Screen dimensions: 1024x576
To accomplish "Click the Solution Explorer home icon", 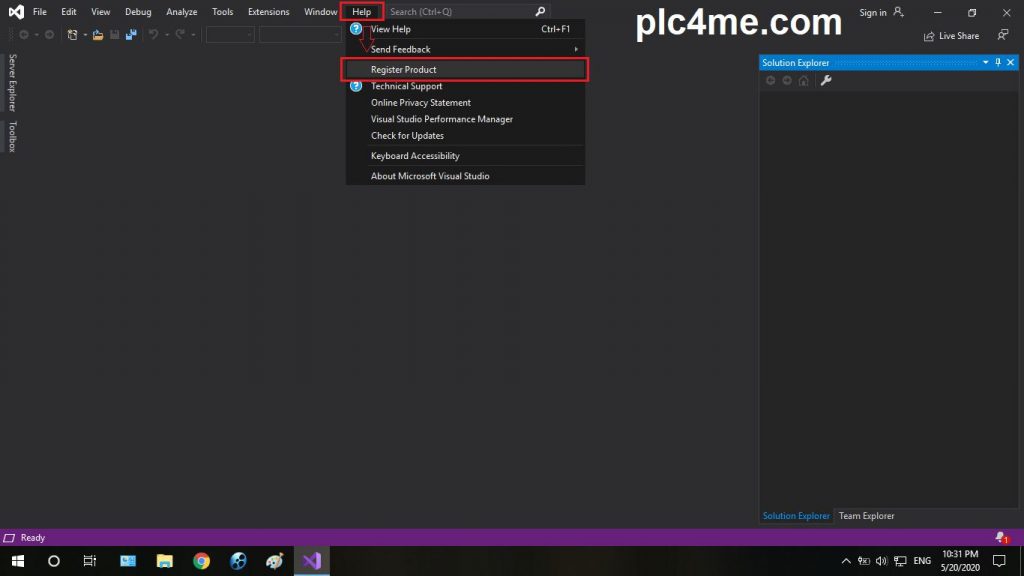I will [x=803, y=81].
